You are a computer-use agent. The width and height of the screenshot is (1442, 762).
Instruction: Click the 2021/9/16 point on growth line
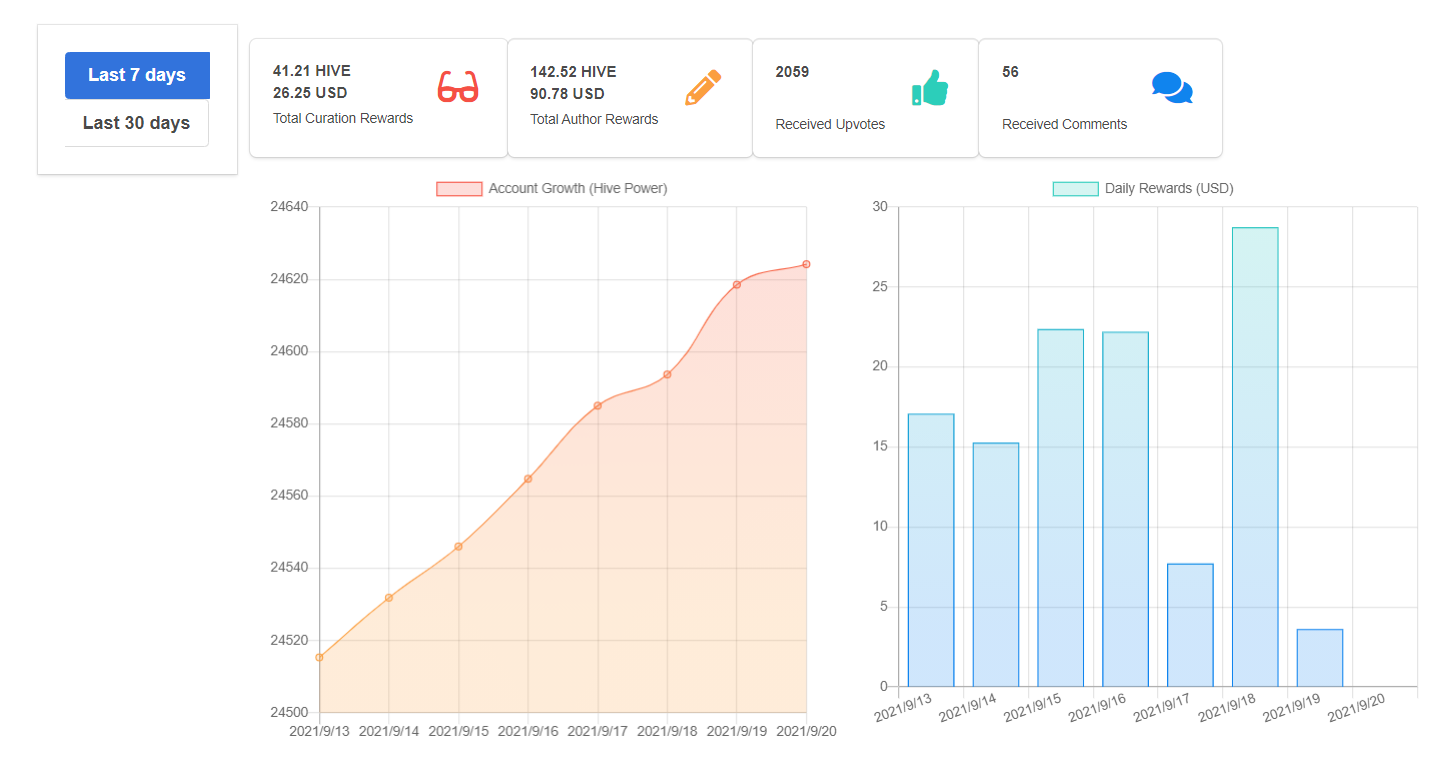pos(528,479)
